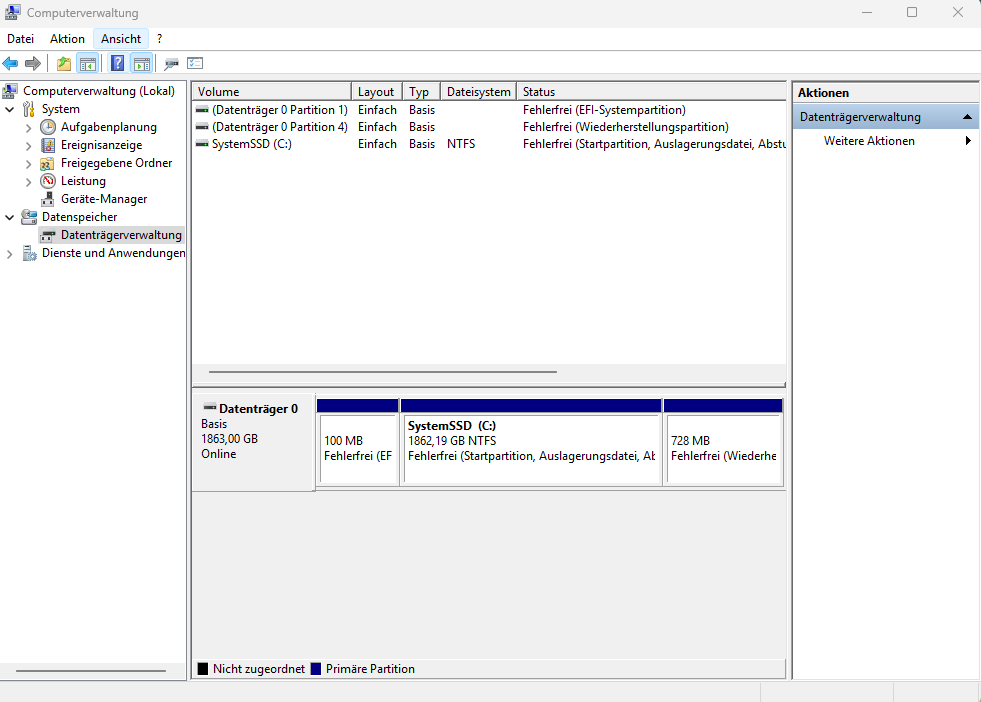
Task: Click the Leistung gauge icon
Action: 48,181
